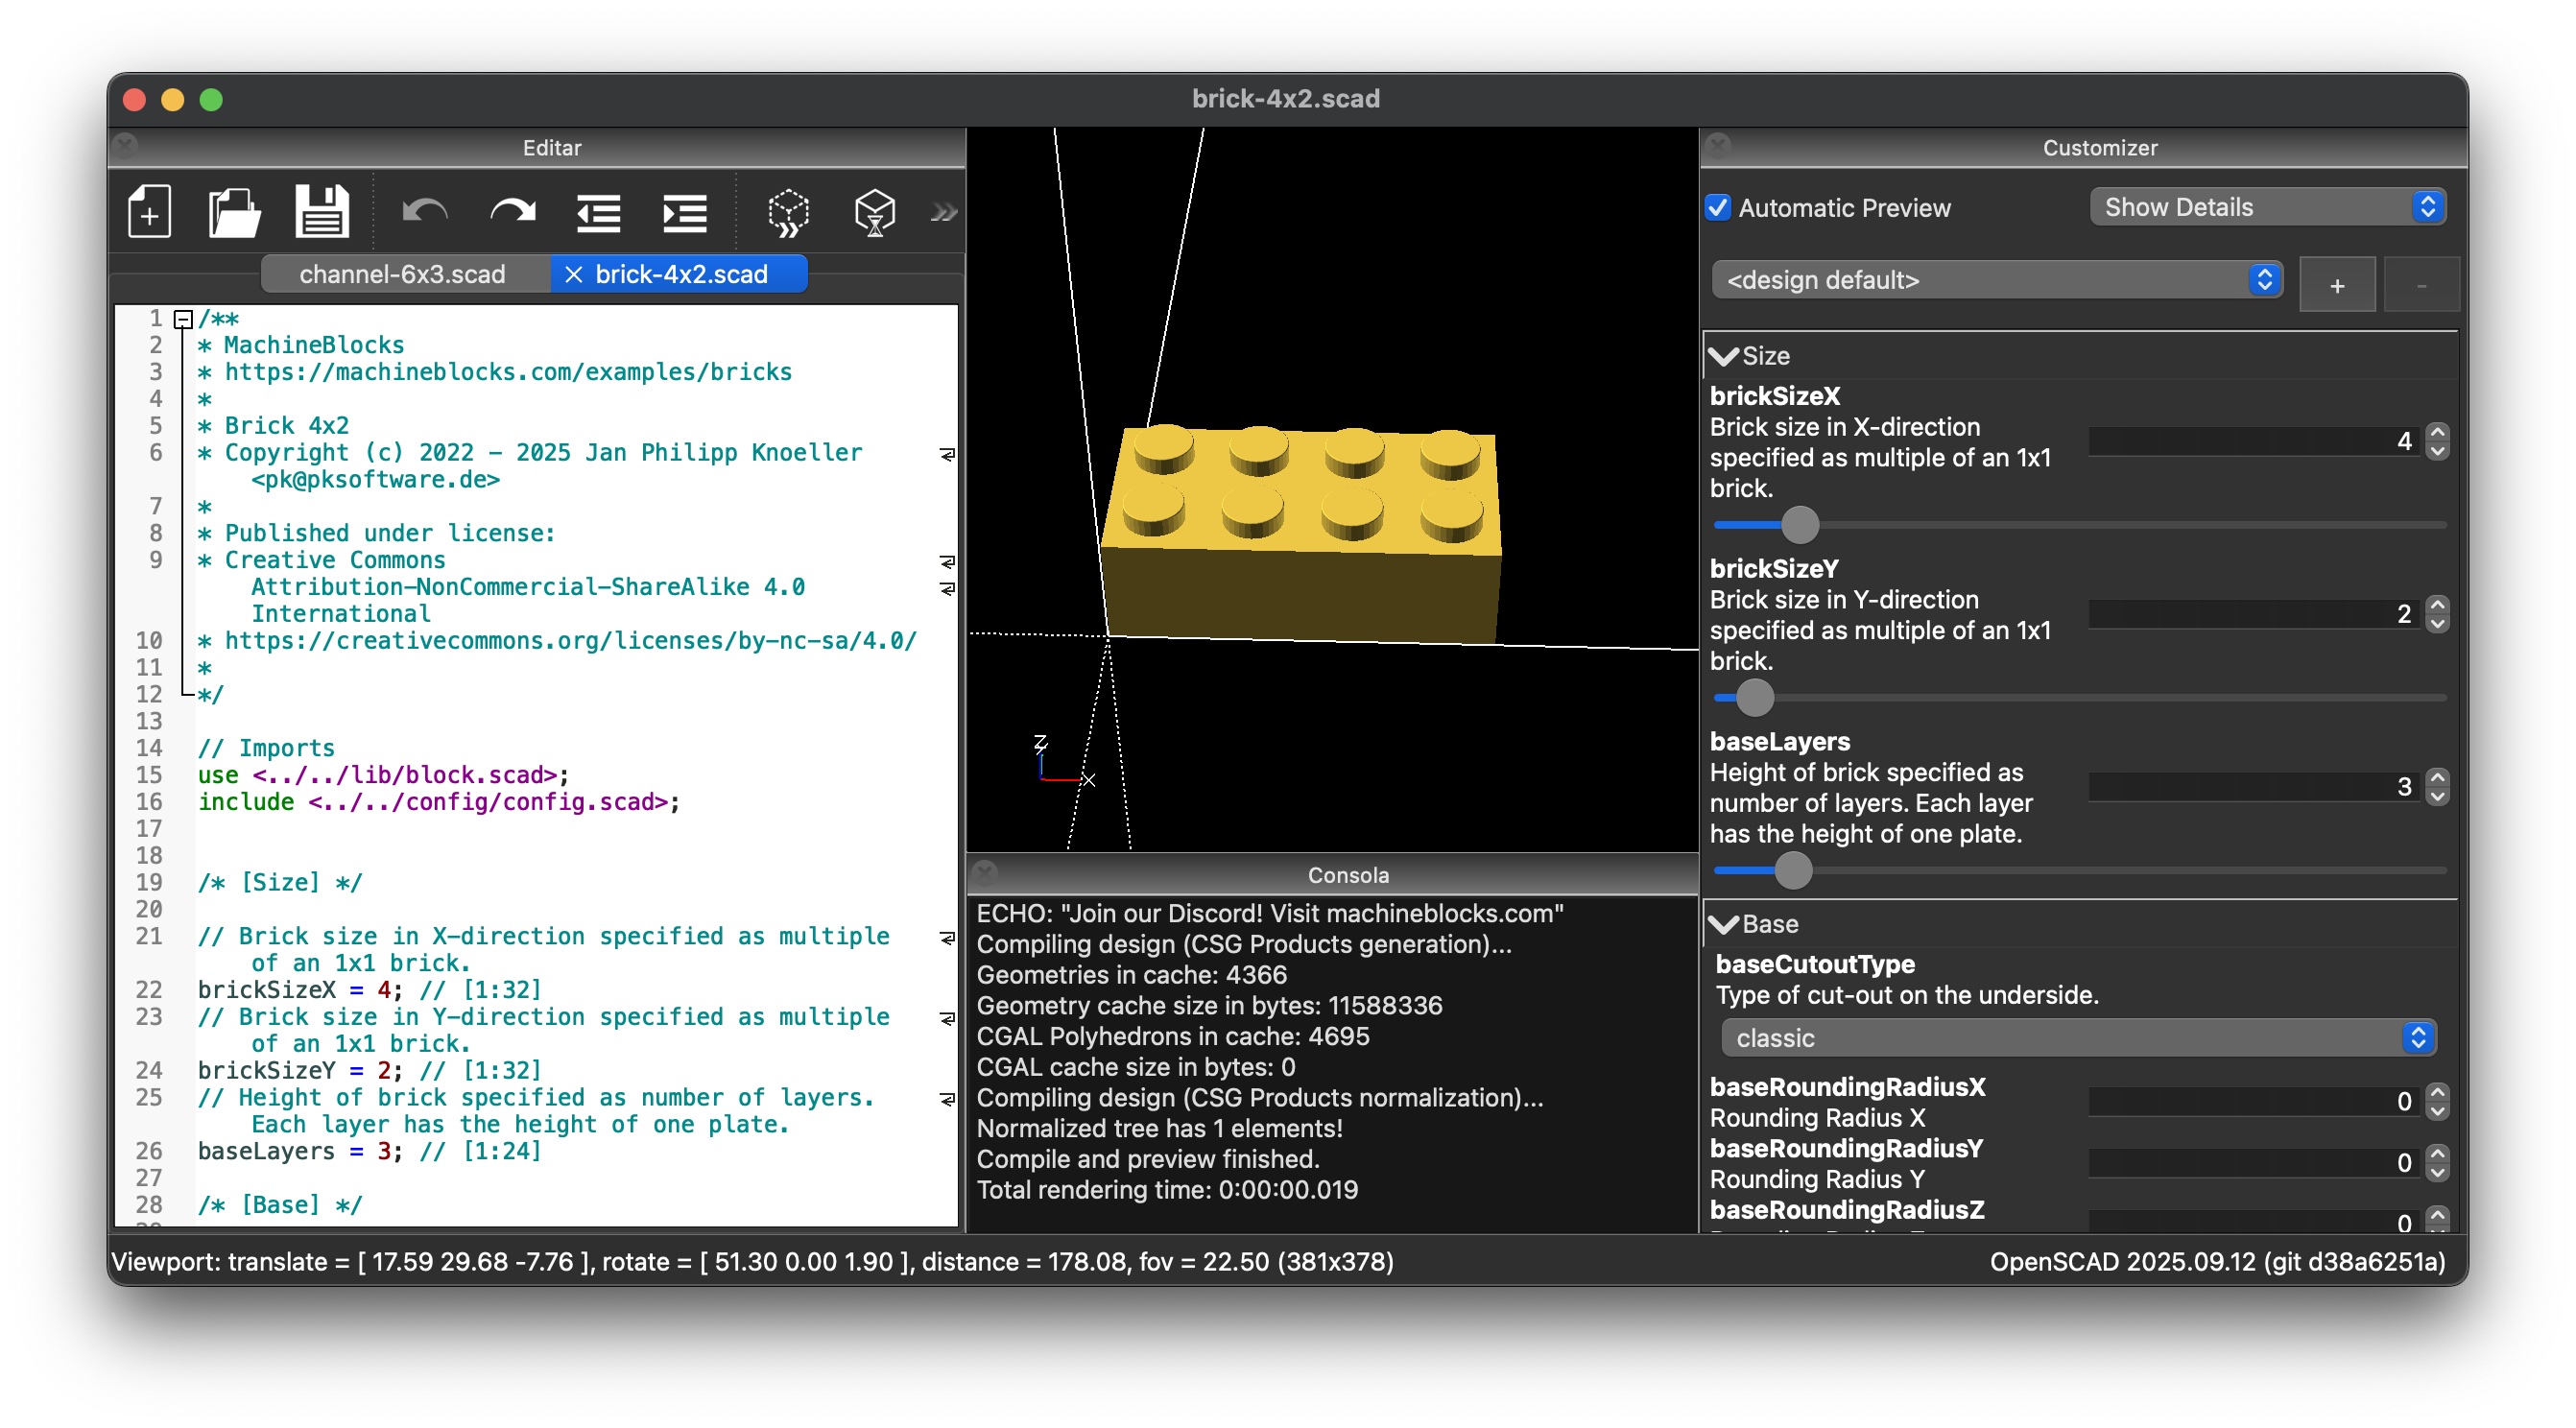Close the brick-4x2.scad tab
Viewport: 2576px width, 1428px height.
(x=573, y=274)
